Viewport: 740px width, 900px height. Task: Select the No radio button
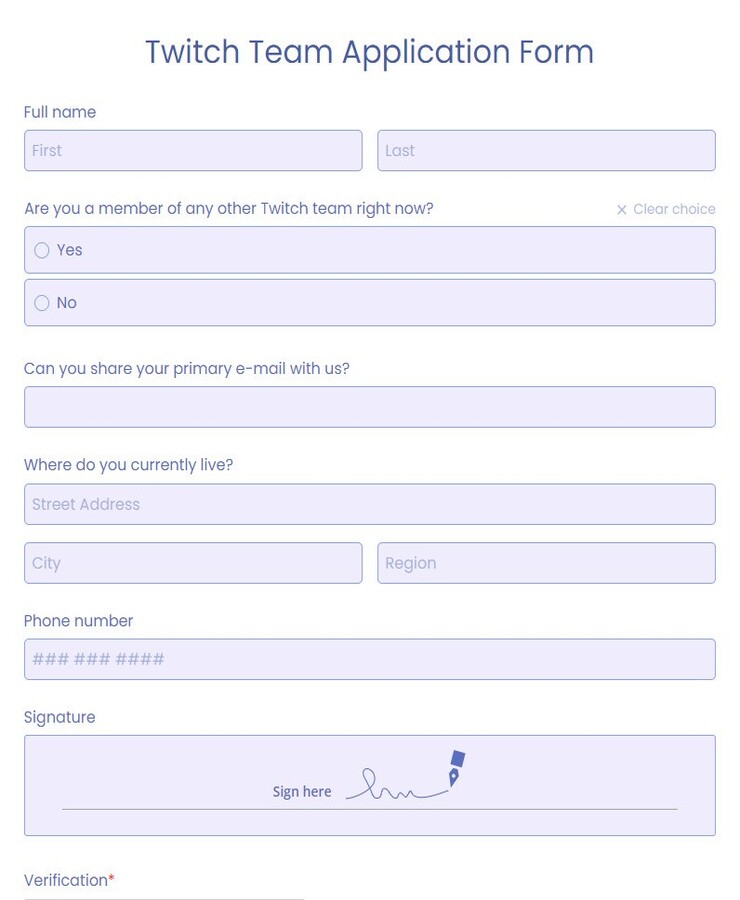pyautogui.click(x=41, y=303)
